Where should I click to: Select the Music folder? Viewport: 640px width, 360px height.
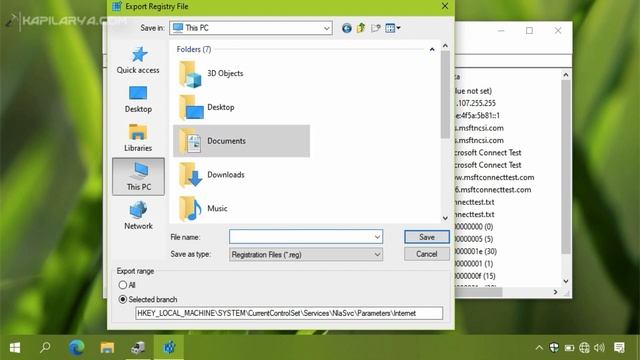pyautogui.click(x=203, y=209)
